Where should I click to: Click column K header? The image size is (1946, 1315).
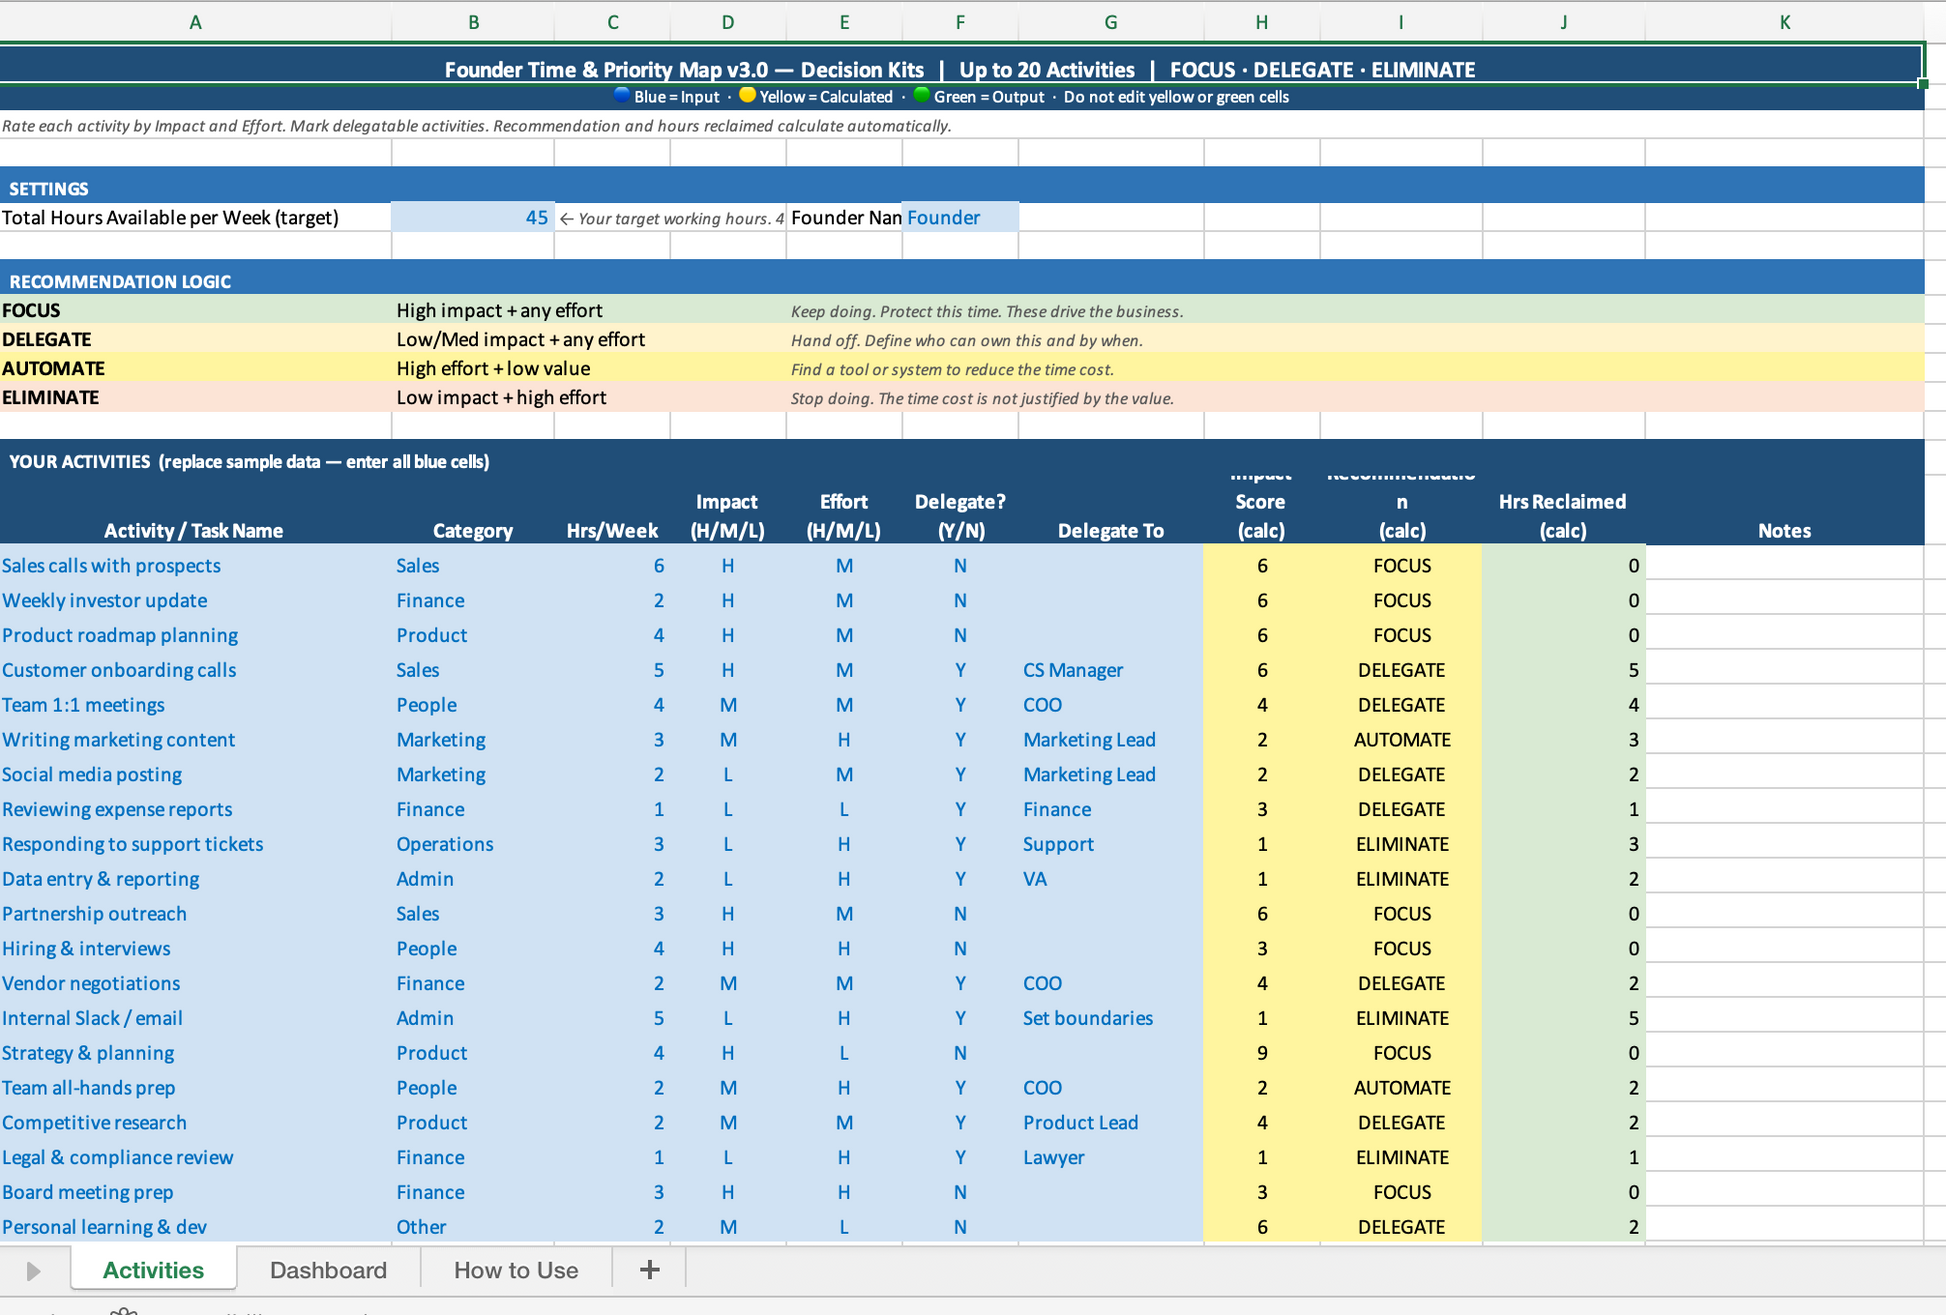click(x=1784, y=22)
